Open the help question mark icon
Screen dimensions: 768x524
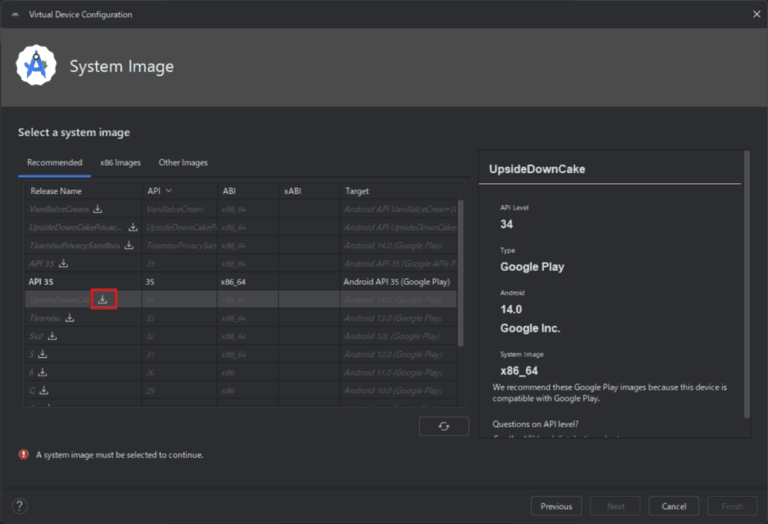20,506
